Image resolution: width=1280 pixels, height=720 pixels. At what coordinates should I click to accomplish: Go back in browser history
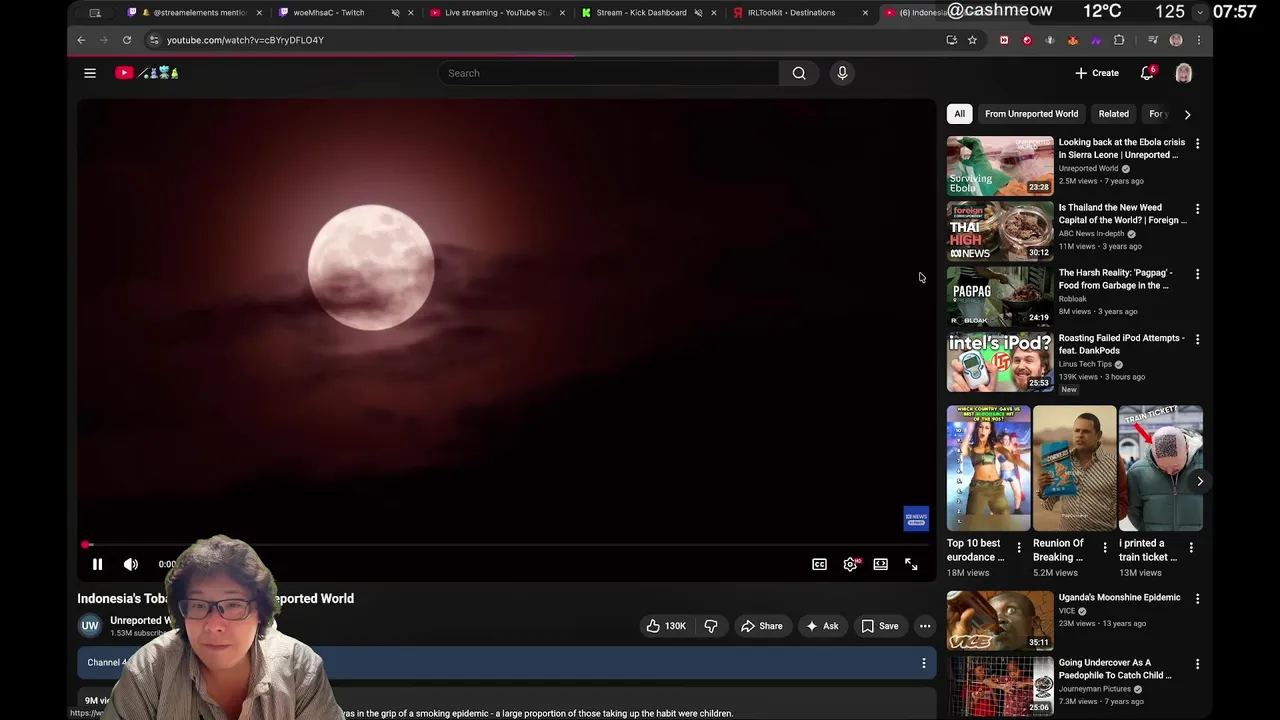[81, 40]
